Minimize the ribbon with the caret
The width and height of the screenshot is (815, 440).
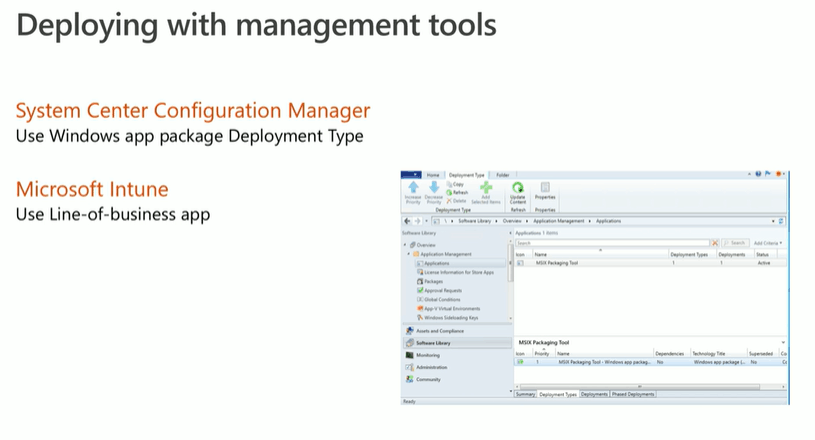750,175
